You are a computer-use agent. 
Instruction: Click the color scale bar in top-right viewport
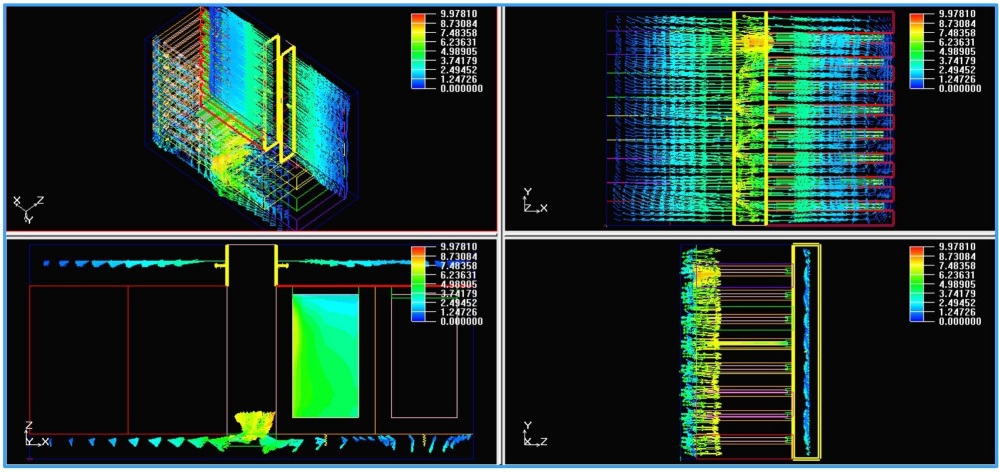click(917, 52)
